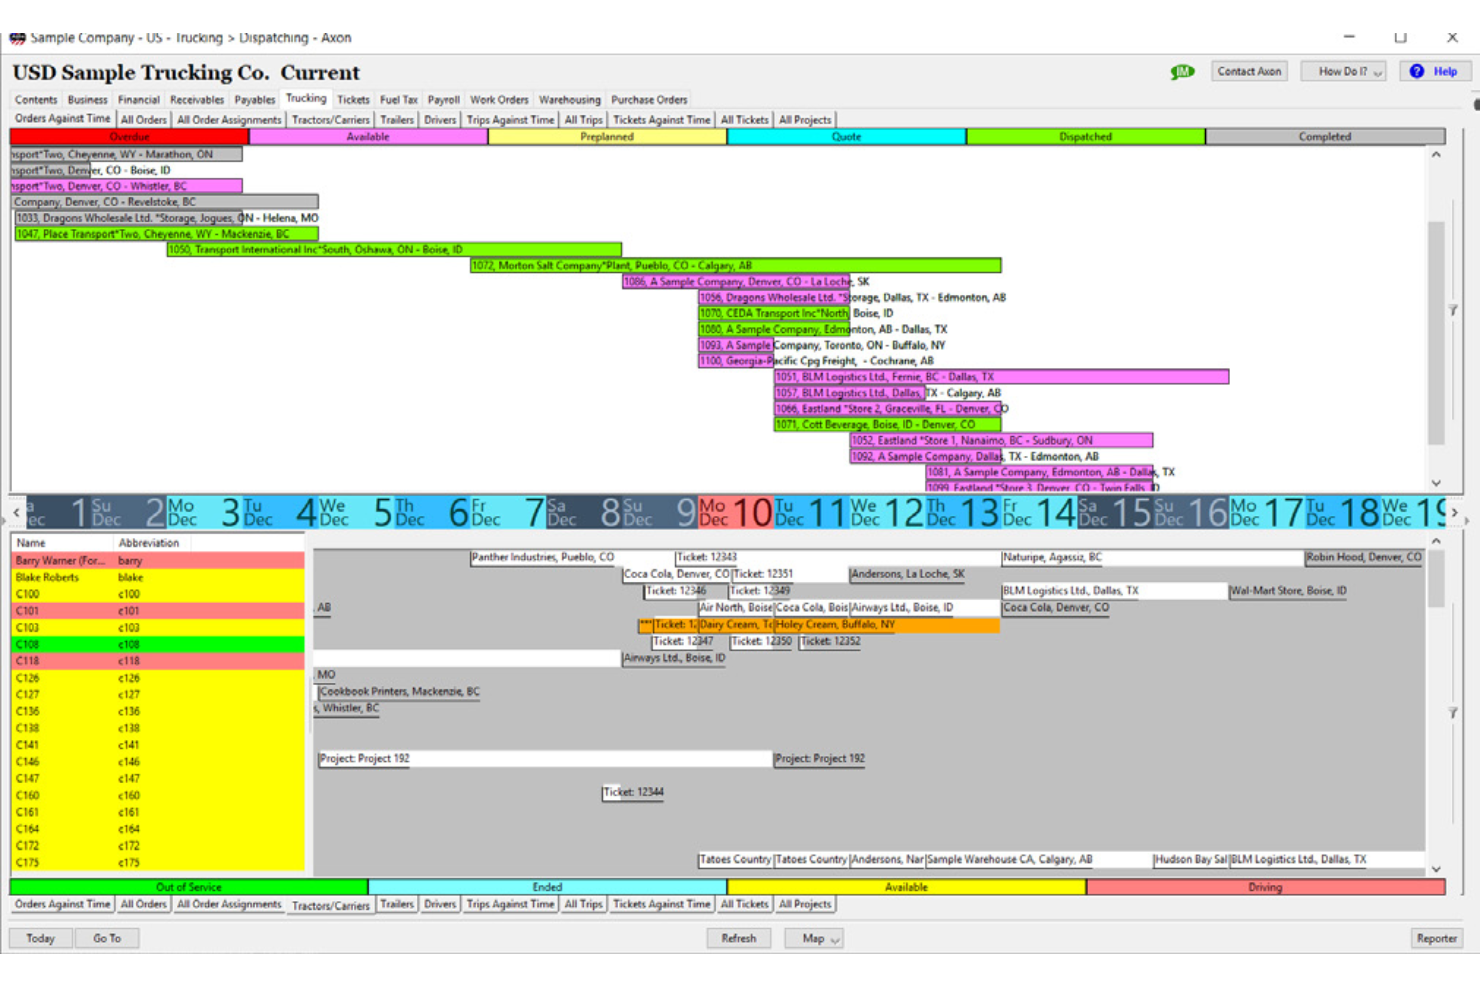Open the green IM chat icon
This screenshot has width=1480, height=987.
[x=1182, y=72]
